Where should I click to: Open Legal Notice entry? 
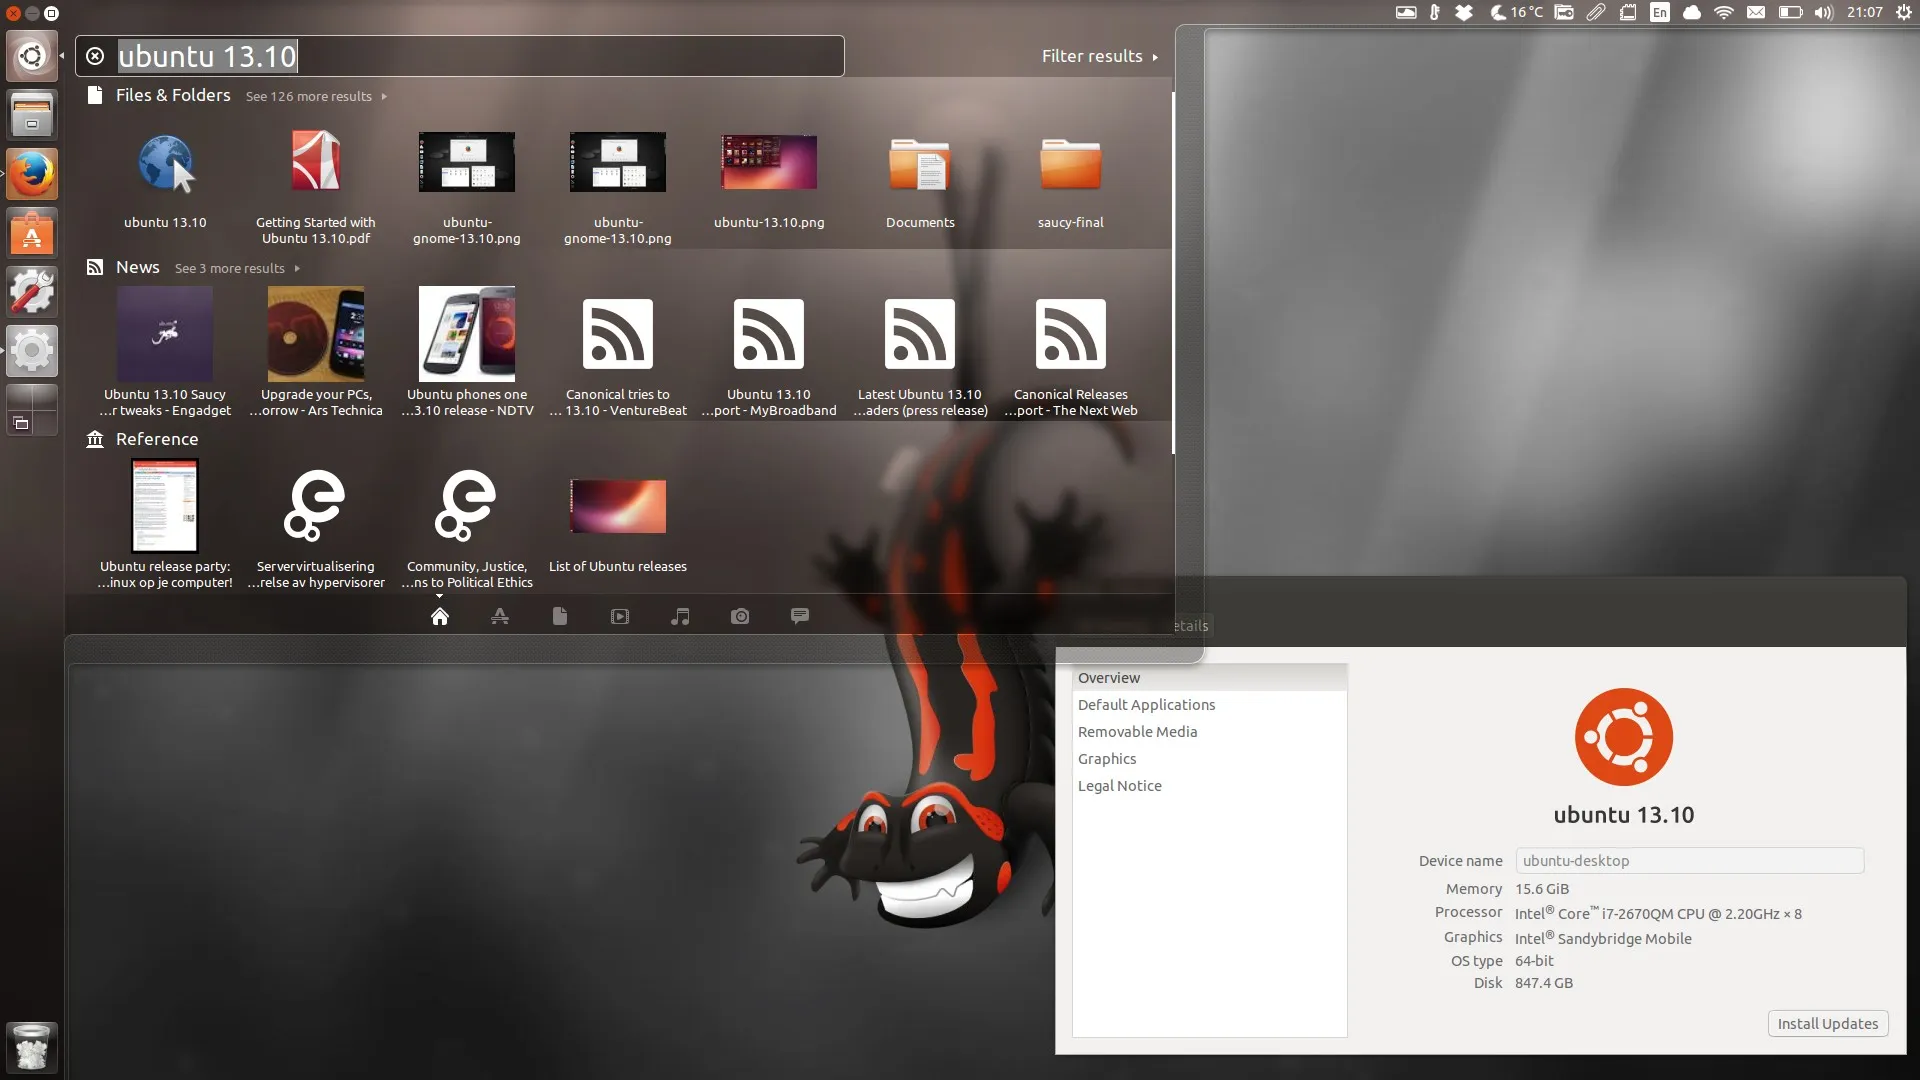1119,786
